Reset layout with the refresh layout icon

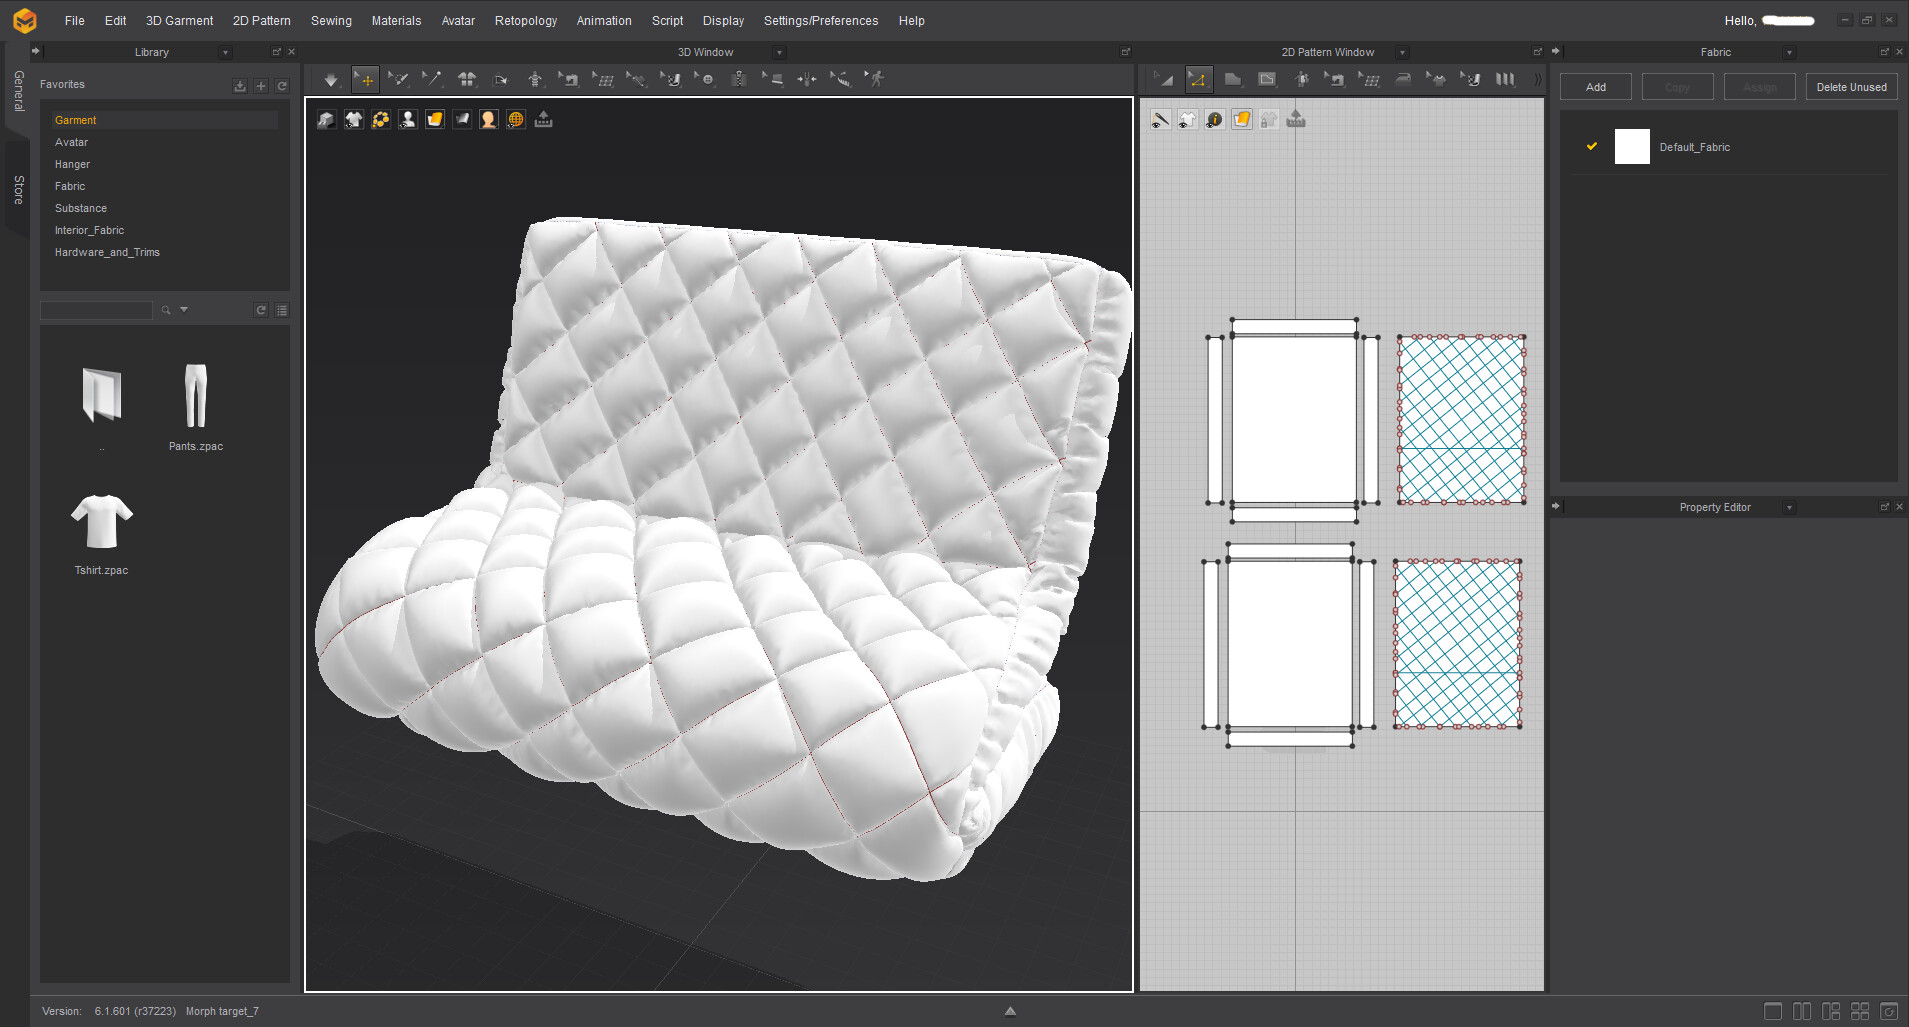1889,1011
